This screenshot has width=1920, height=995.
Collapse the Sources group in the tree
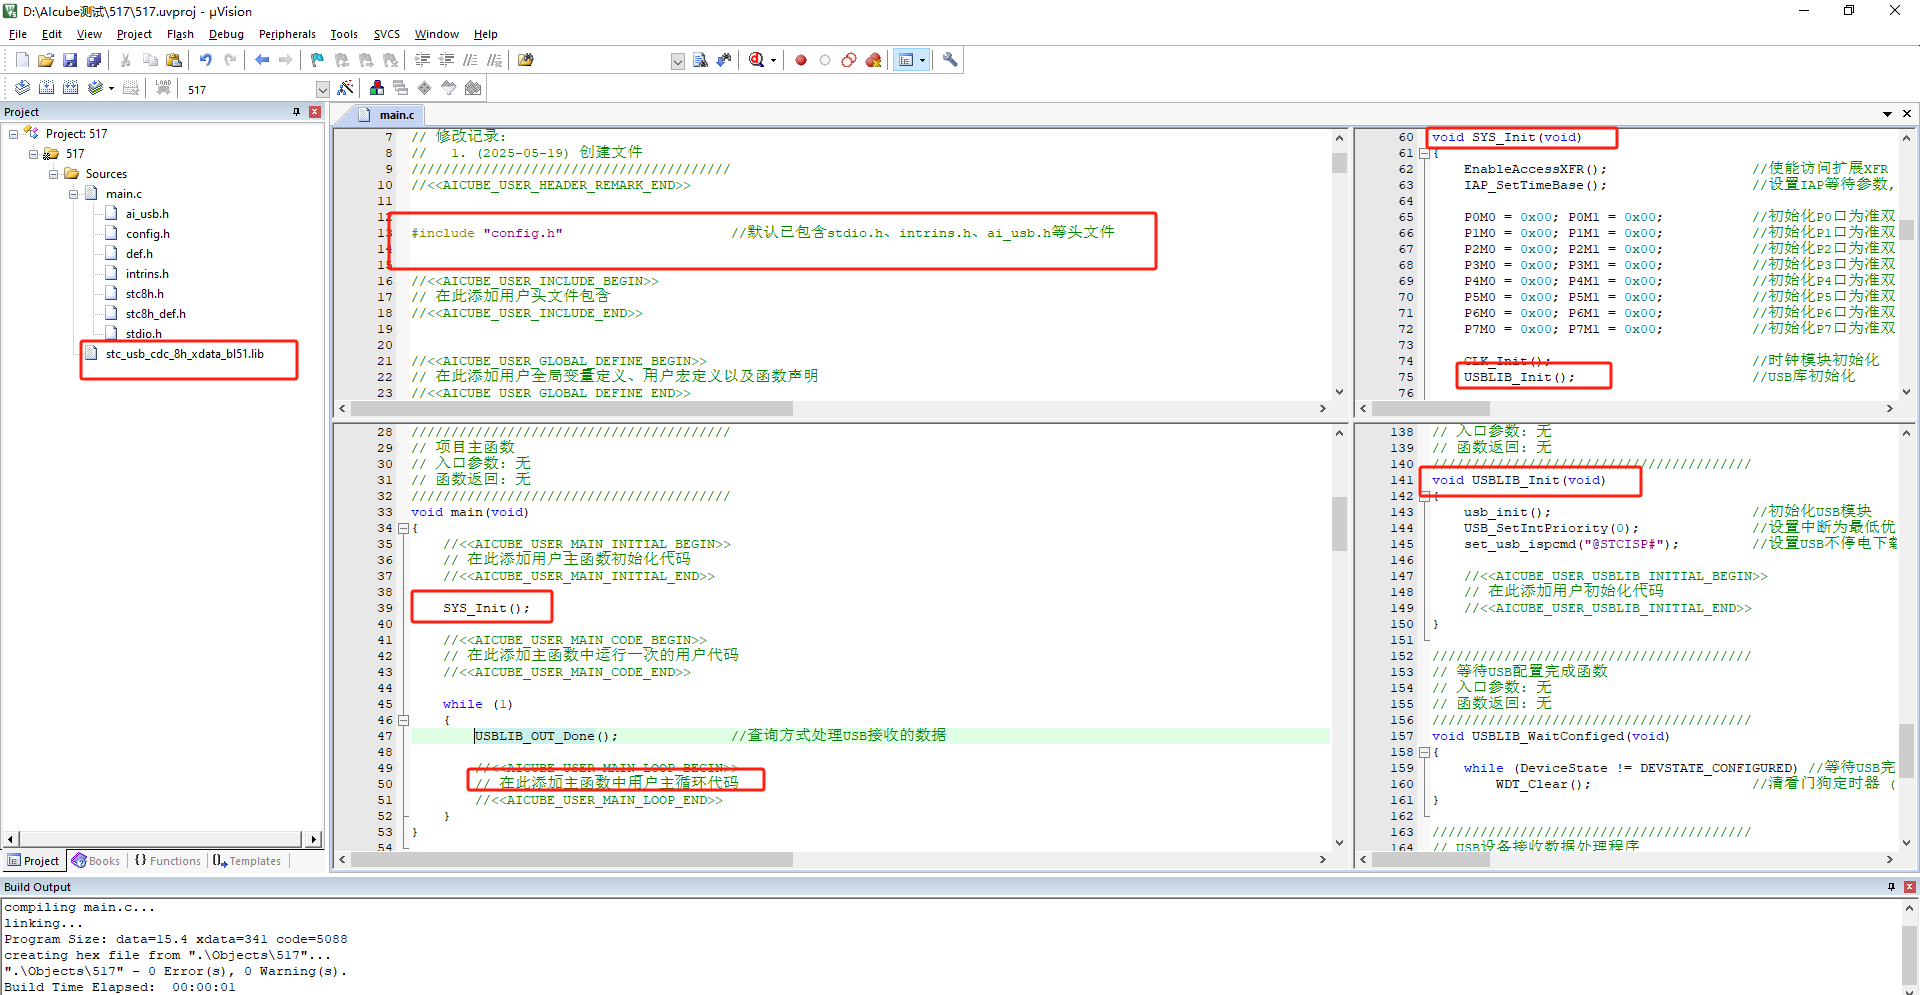(53, 174)
